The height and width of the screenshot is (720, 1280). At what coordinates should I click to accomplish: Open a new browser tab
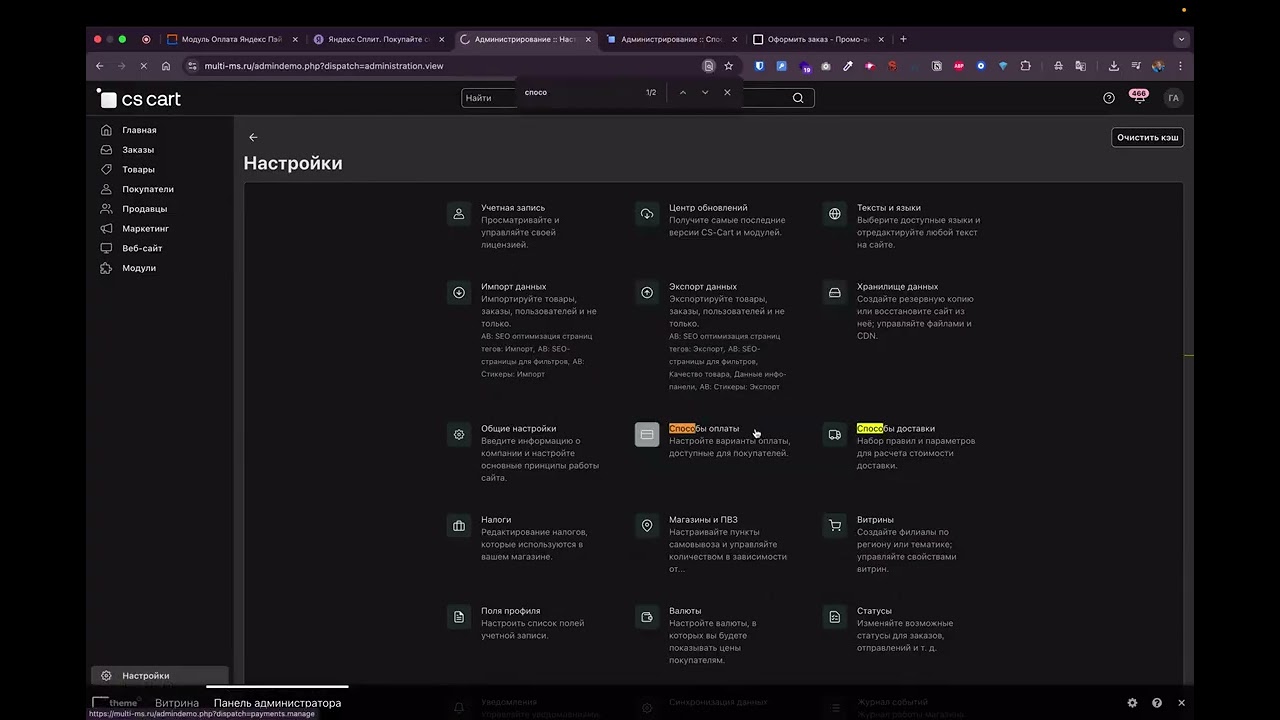point(903,39)
